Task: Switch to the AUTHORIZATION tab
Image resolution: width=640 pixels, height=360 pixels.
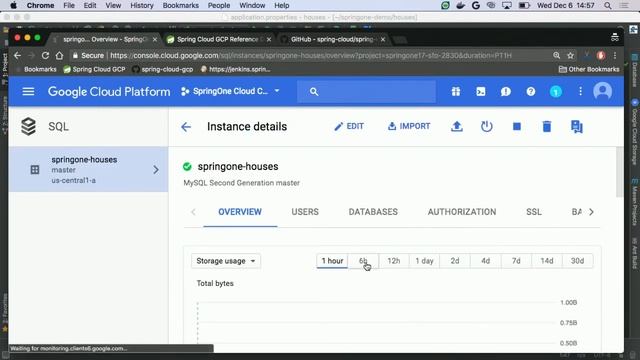Action: pyautogui.click(x=462, y=212)
